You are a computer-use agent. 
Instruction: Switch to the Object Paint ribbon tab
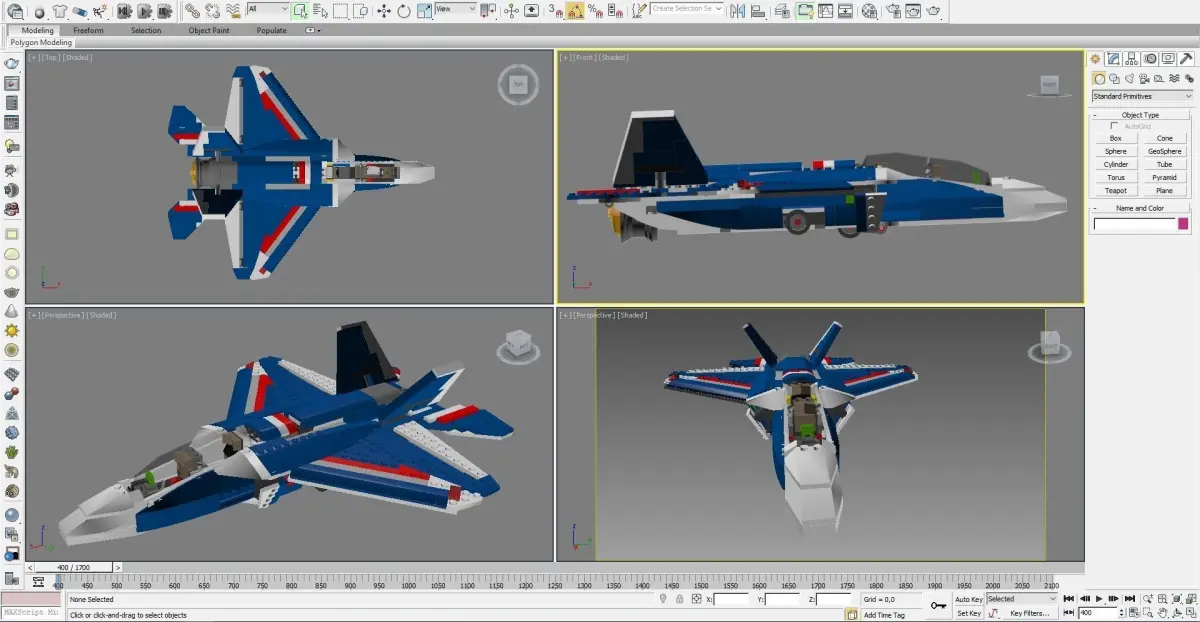[208, 30]
